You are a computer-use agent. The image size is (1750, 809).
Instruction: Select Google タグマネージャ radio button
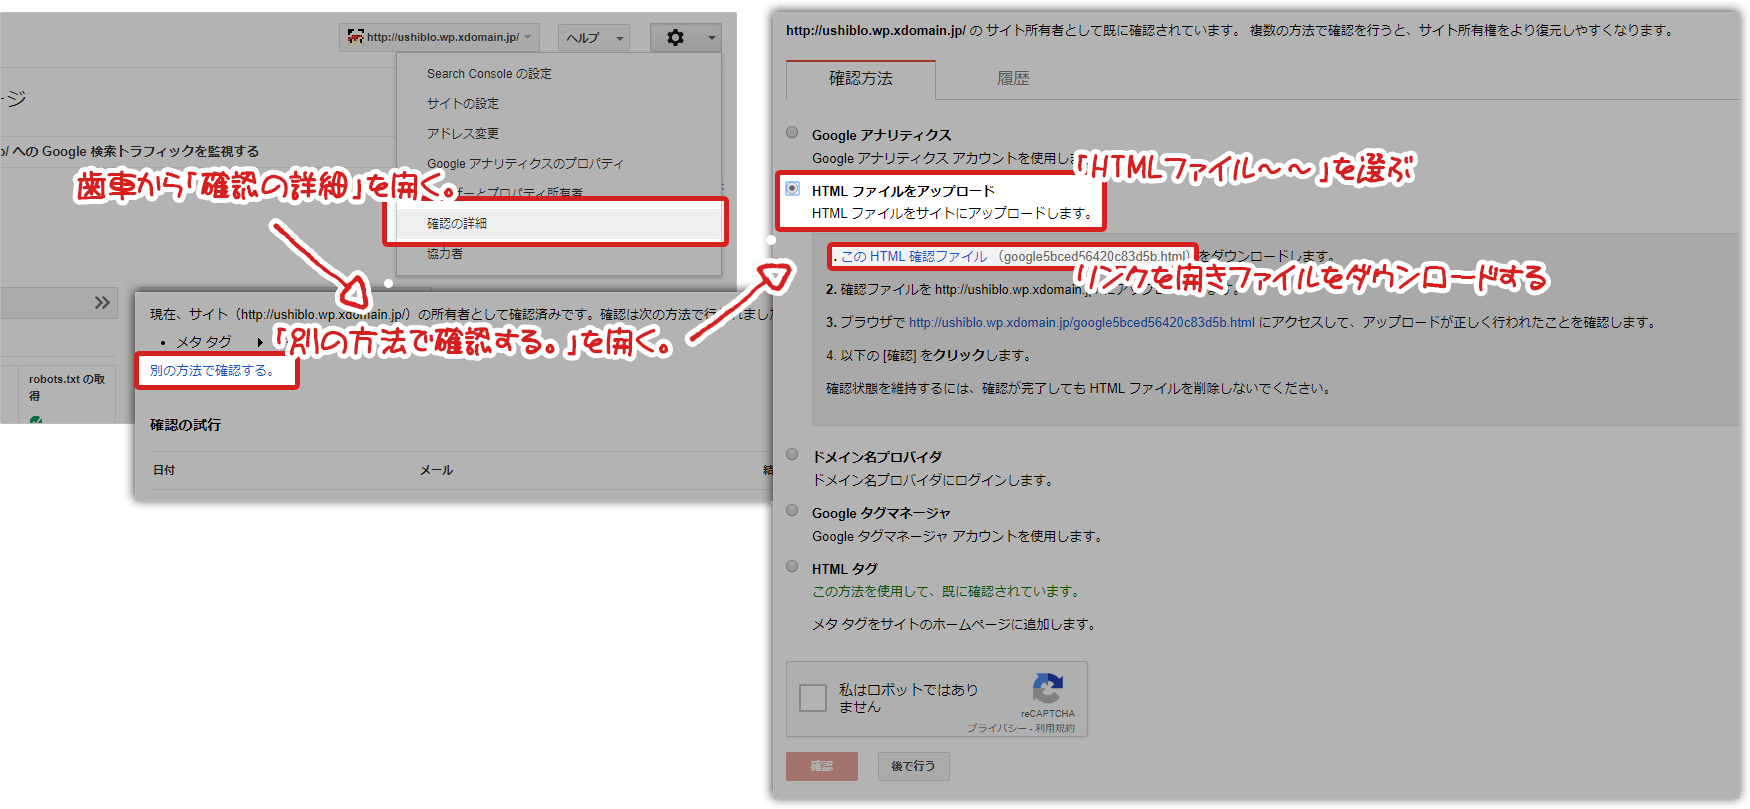click(x=792, y=510)
